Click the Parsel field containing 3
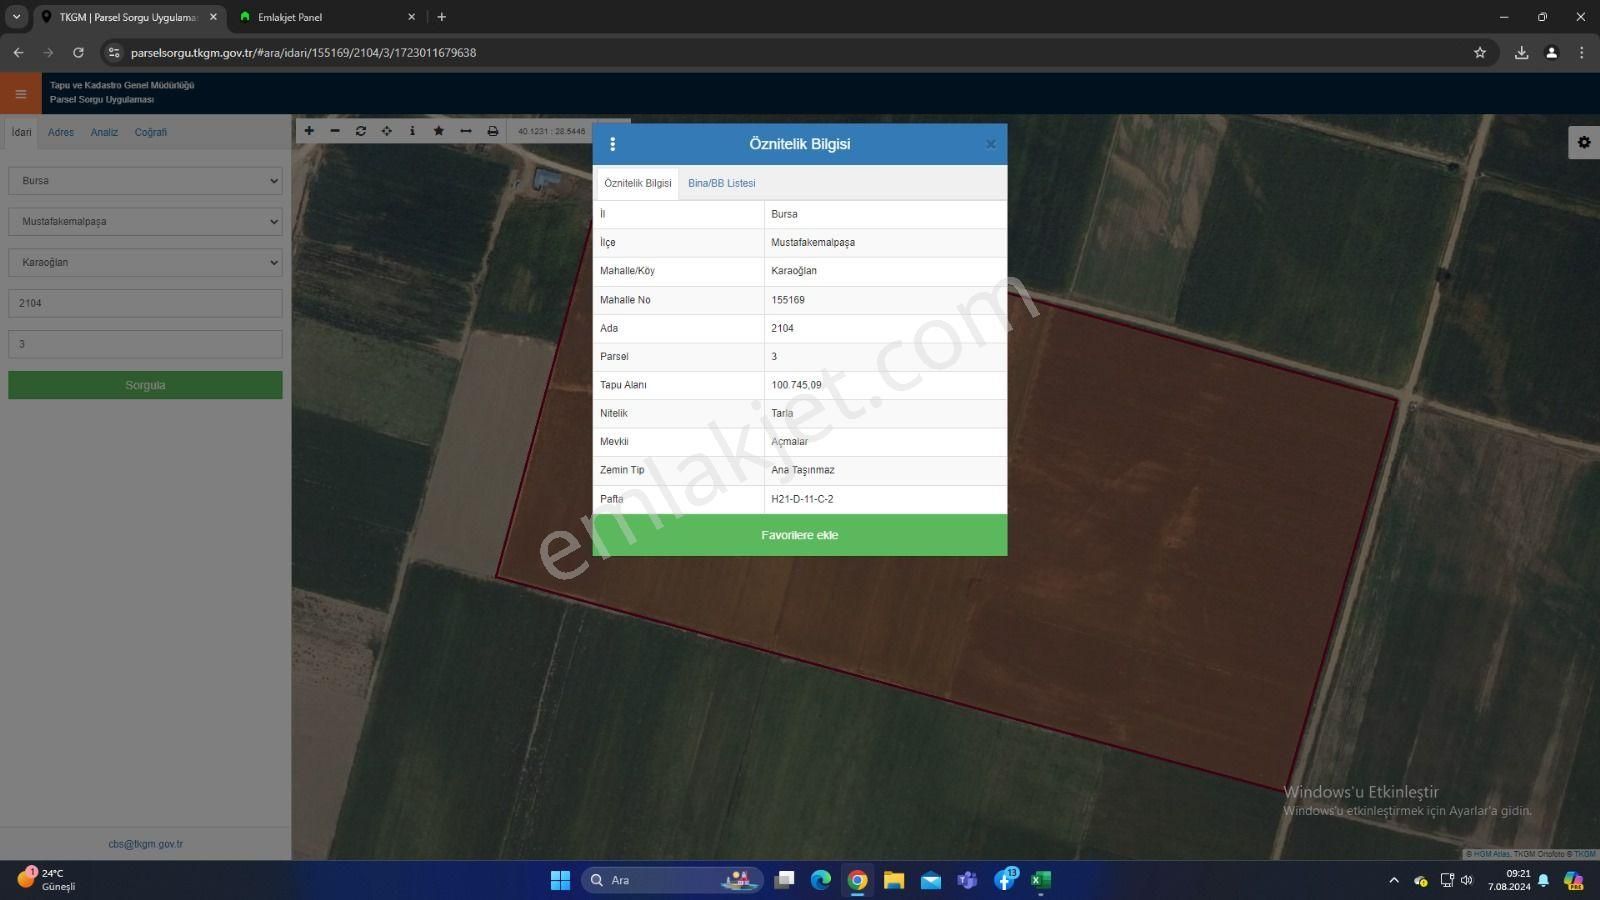This screenshot has height=900, width=1600. click(145, 344)
